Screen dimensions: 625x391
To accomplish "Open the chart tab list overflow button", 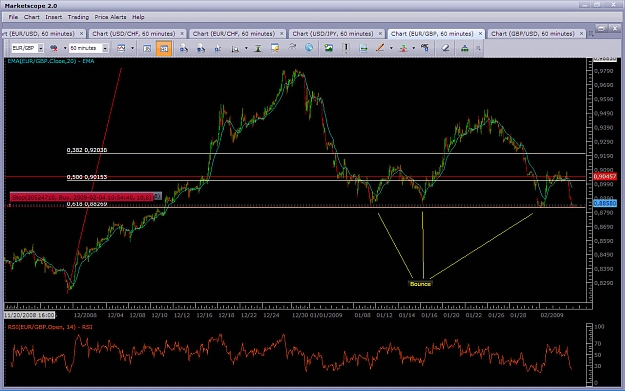I will (x=591, y=34).
